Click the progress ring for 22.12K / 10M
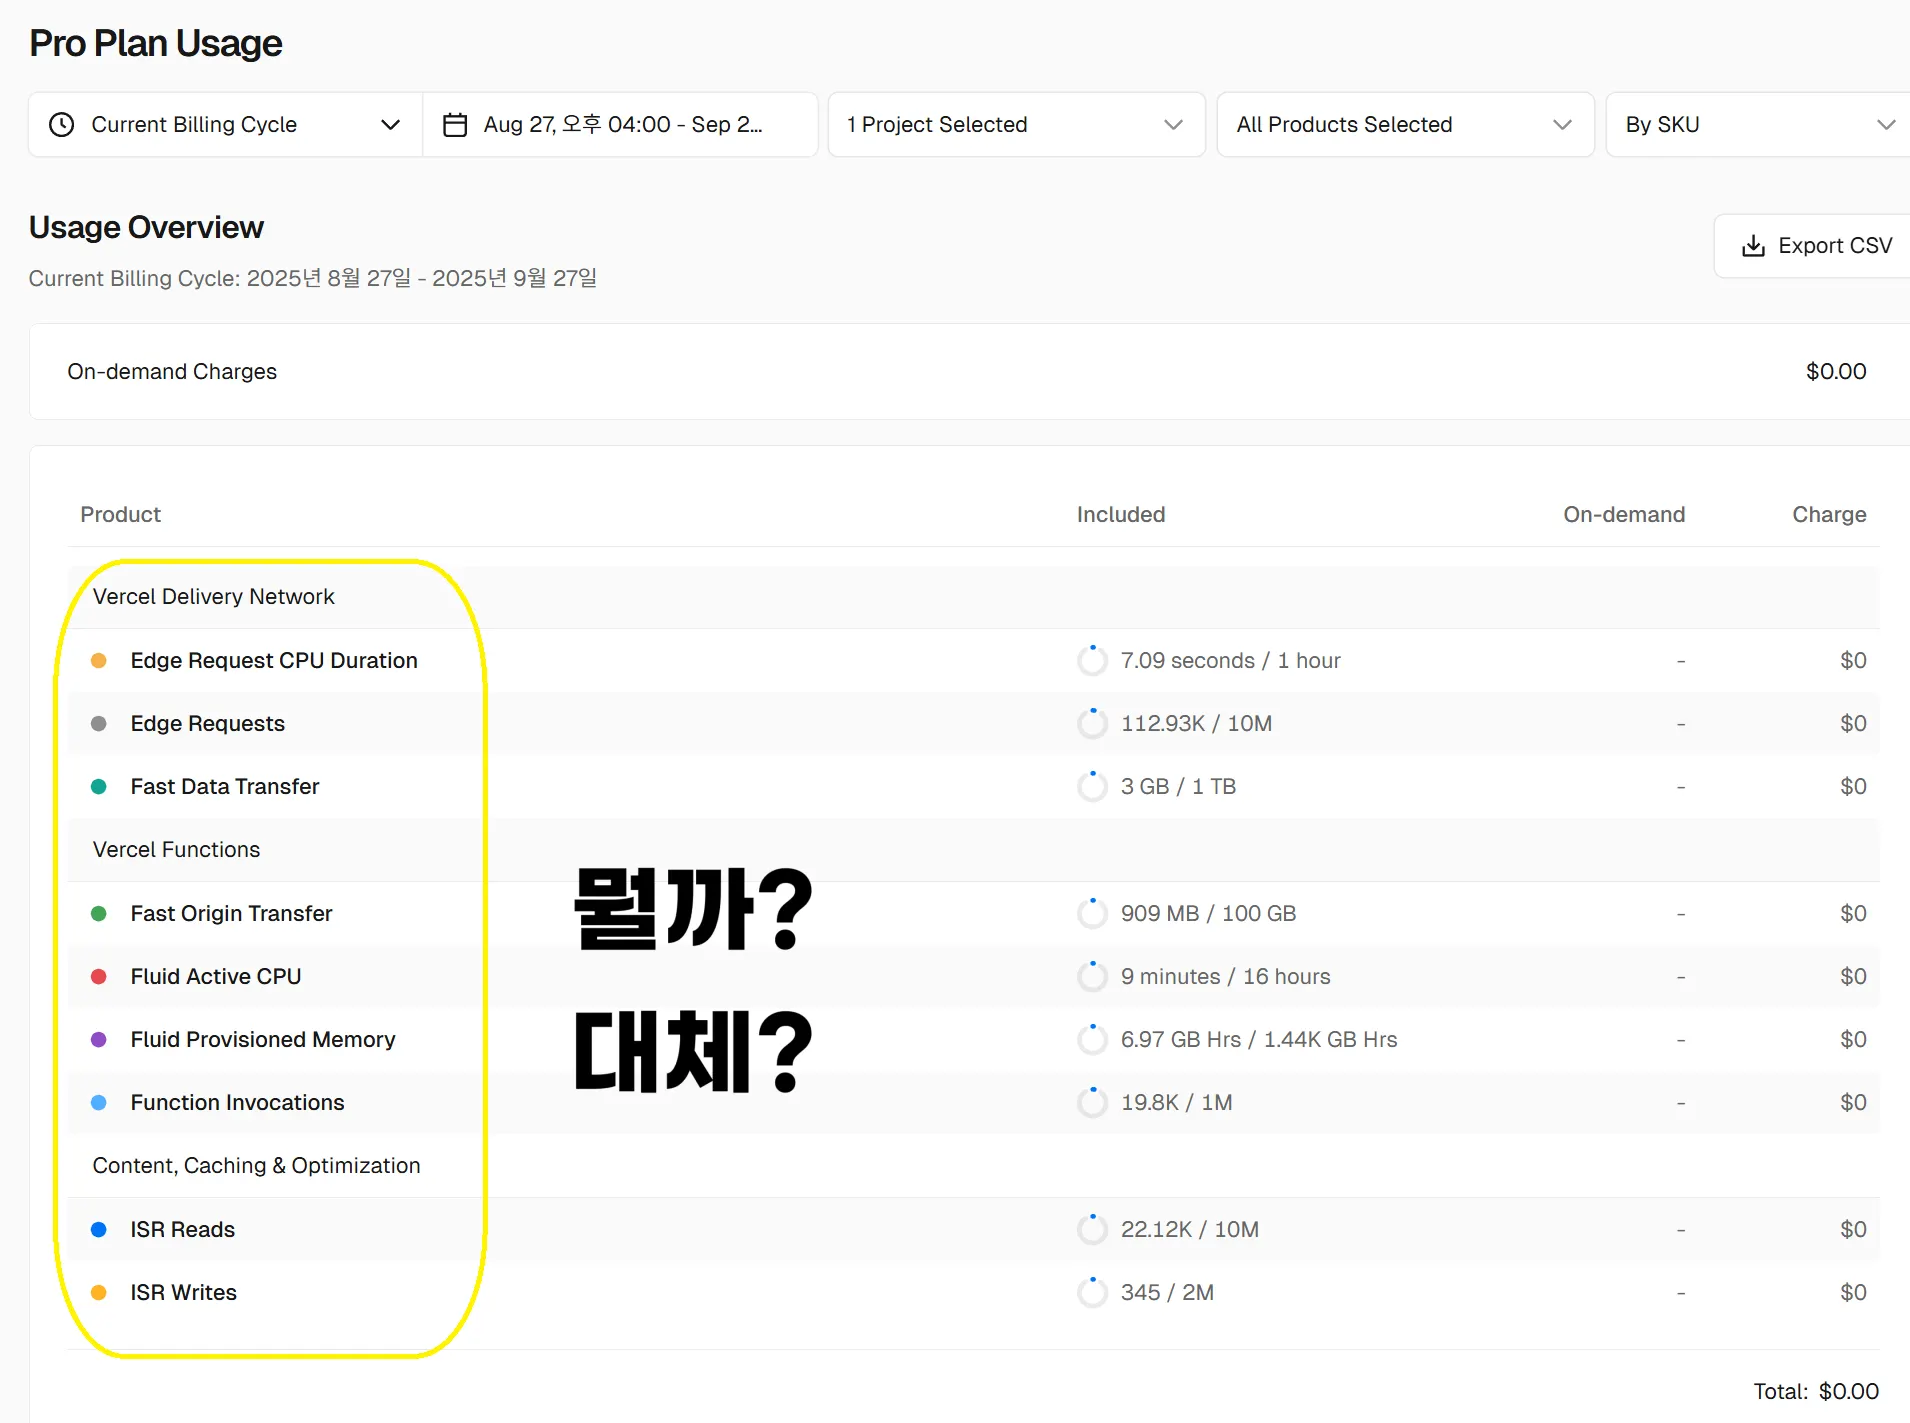The width and height of the screenshot is (1910, 1423). [1092, 1230]
